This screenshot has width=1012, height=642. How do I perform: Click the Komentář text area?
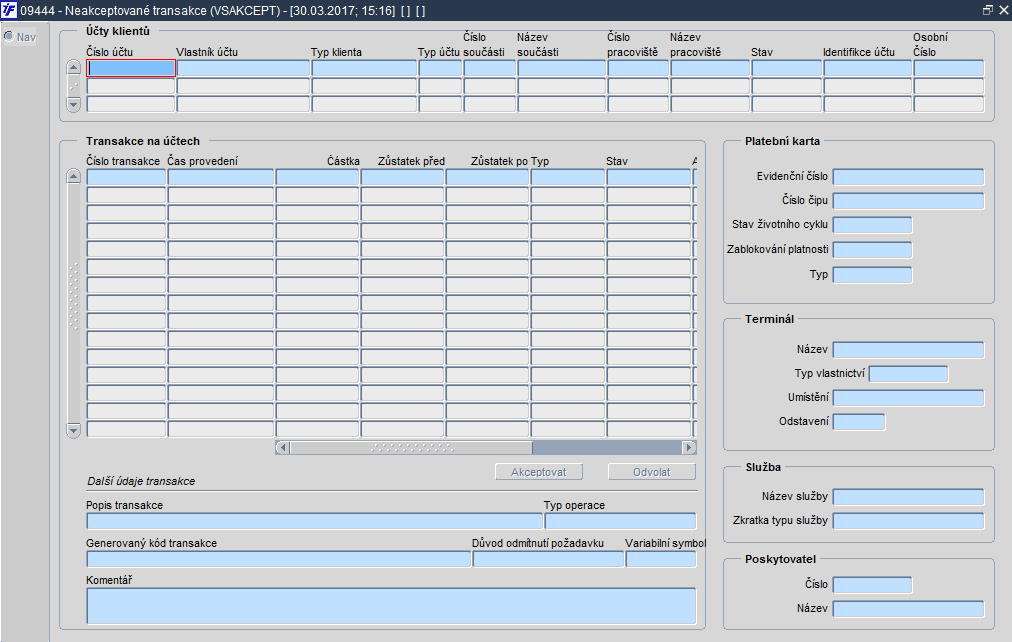(x=391, y=606)
